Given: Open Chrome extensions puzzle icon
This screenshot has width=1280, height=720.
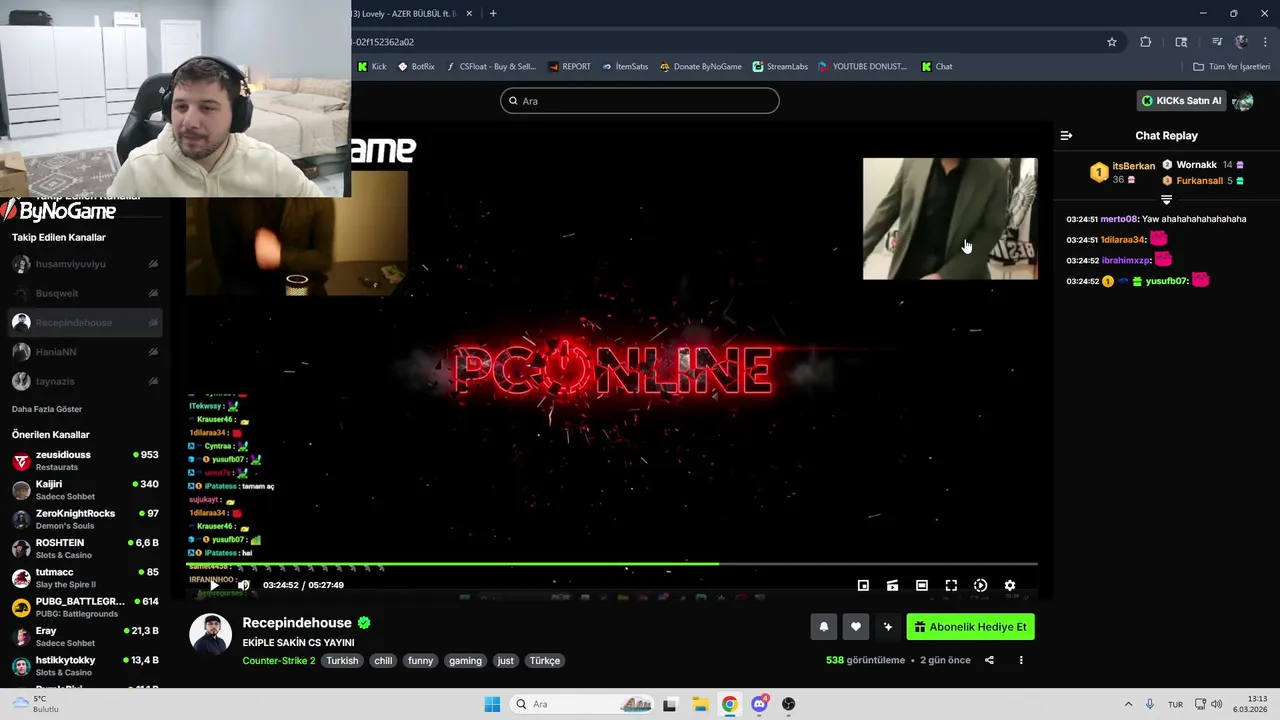Looking at the screenshot, I should (1145, 42).
